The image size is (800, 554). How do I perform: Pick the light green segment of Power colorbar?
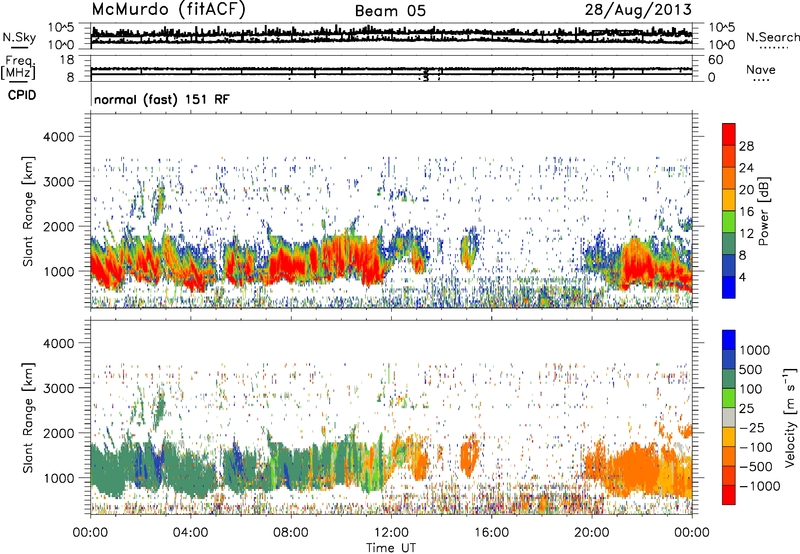point(729,222)
